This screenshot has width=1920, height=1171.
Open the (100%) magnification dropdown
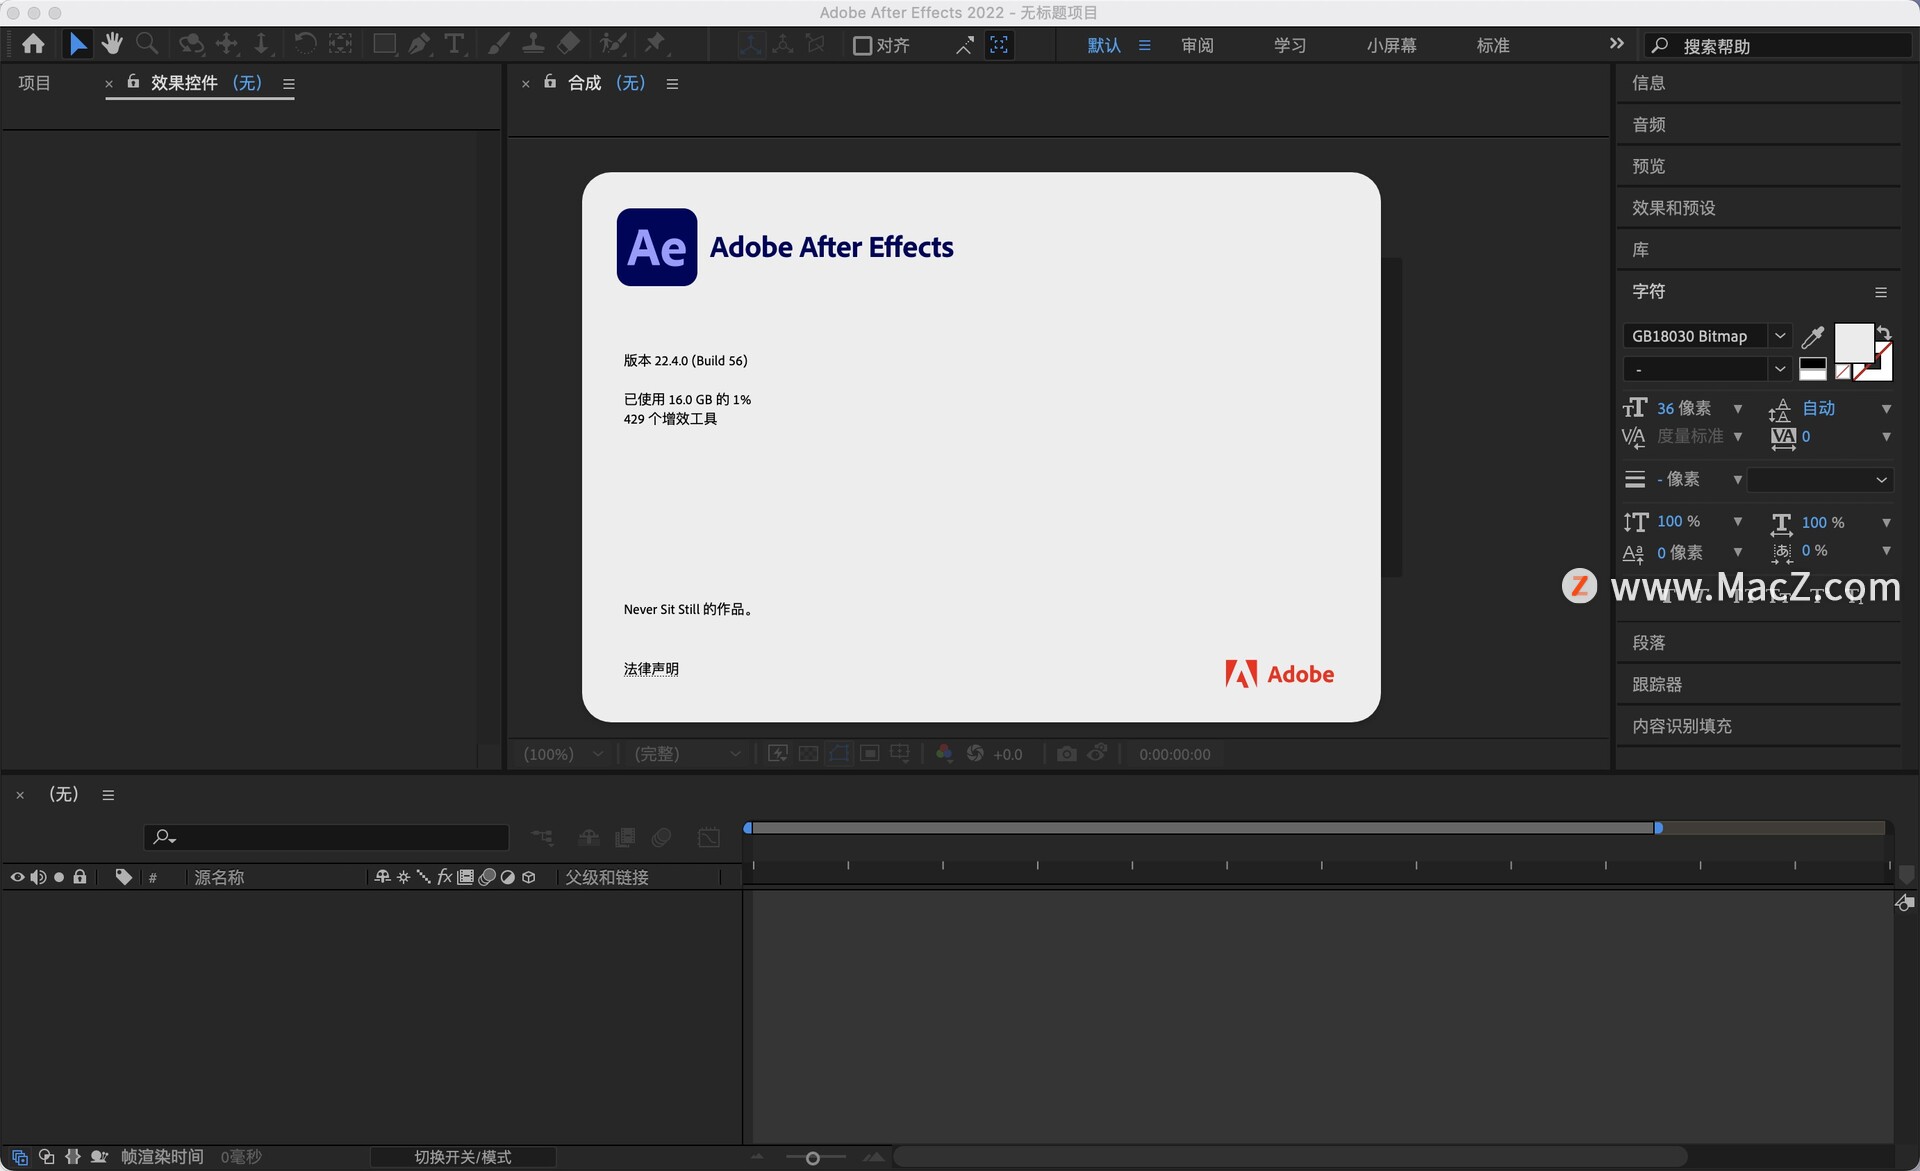(x=563, y=754)
